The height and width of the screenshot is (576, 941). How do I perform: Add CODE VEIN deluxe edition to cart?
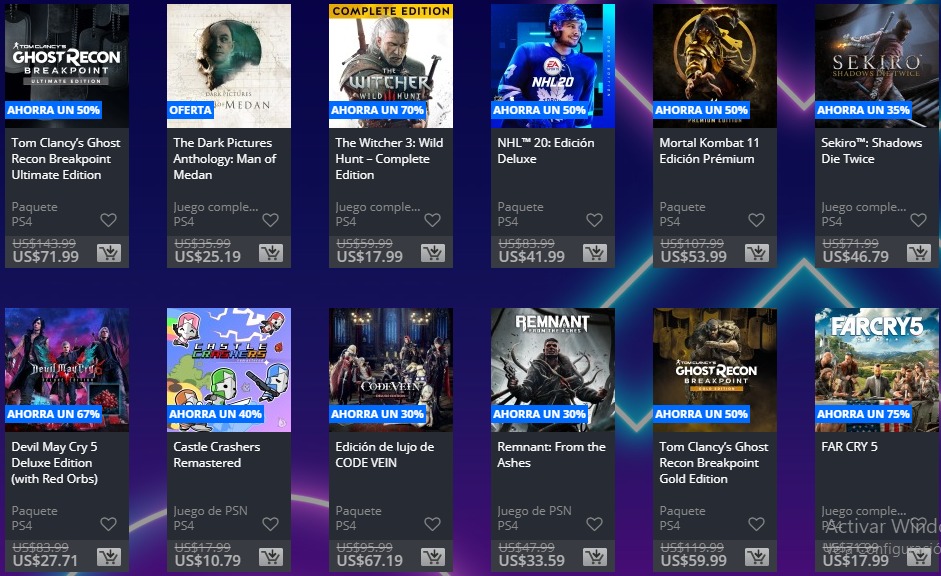coord(433,557)
